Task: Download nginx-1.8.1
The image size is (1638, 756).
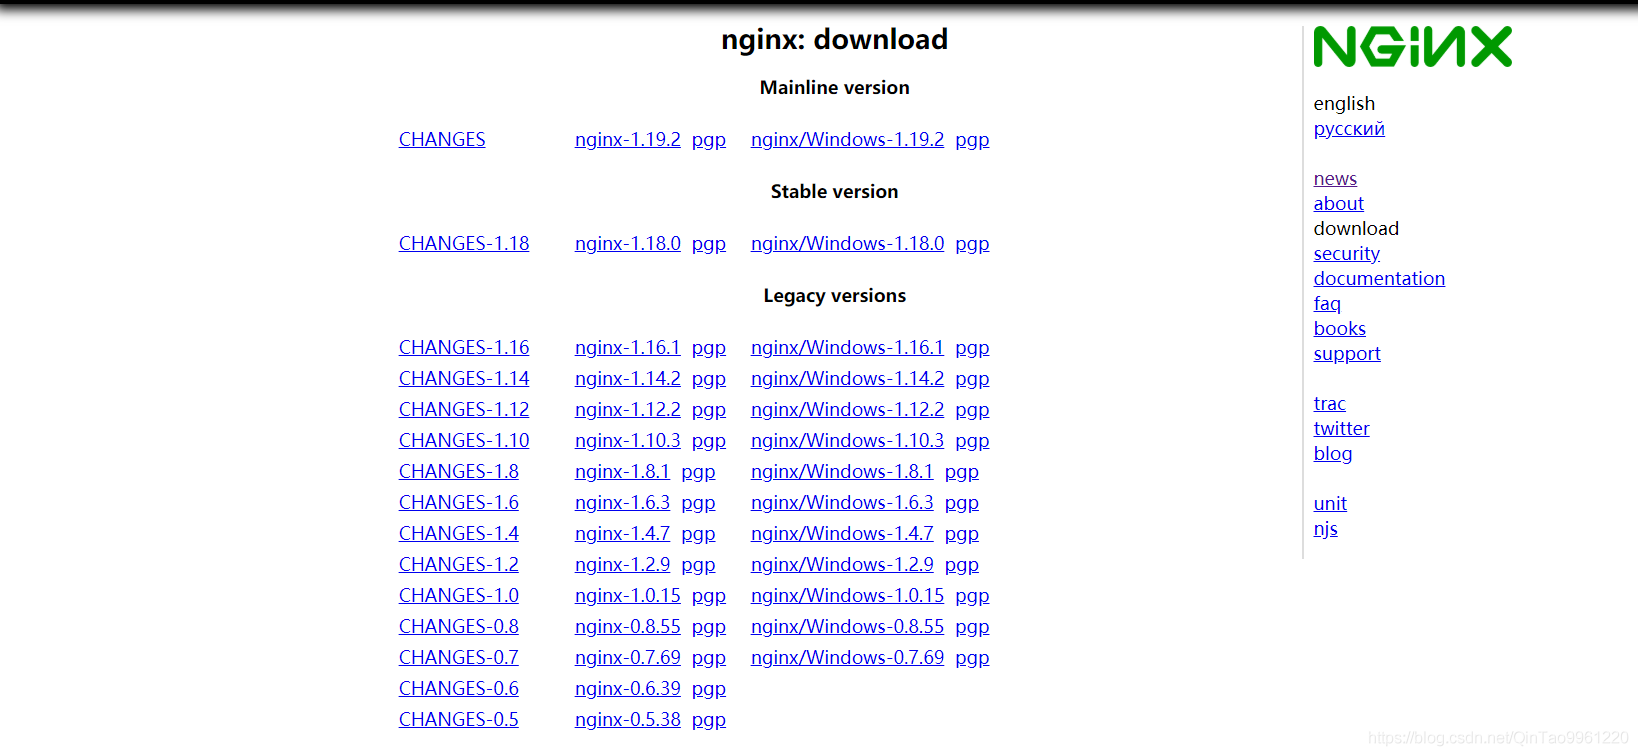Action: tap(622, 472)
